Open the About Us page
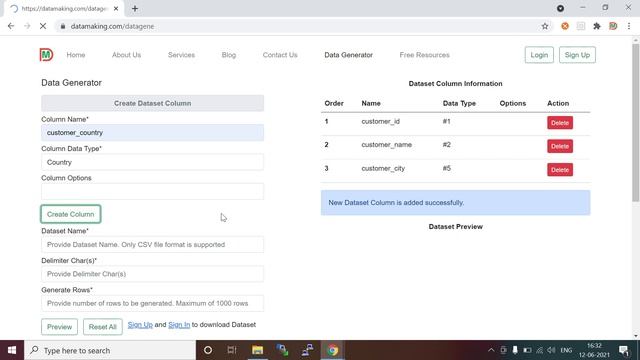This screenshot has width=640, height=360. coord(127,55)
